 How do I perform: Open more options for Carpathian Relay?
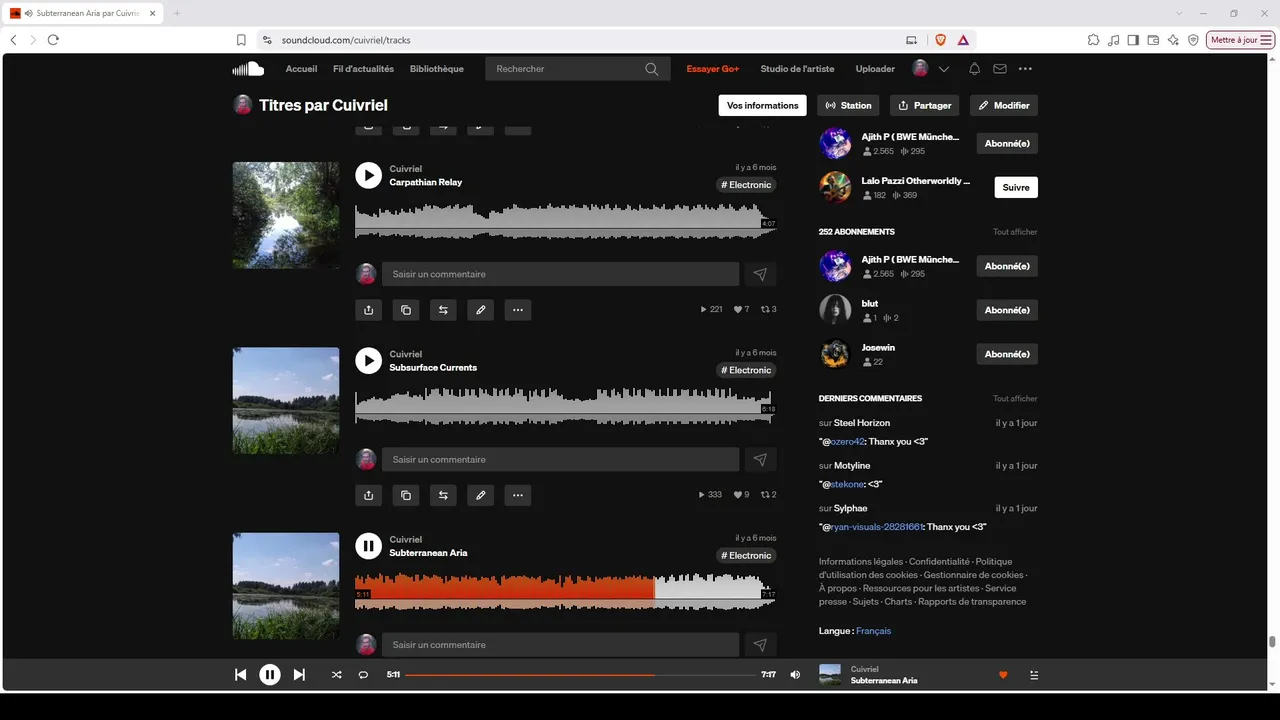pos(518,310)
